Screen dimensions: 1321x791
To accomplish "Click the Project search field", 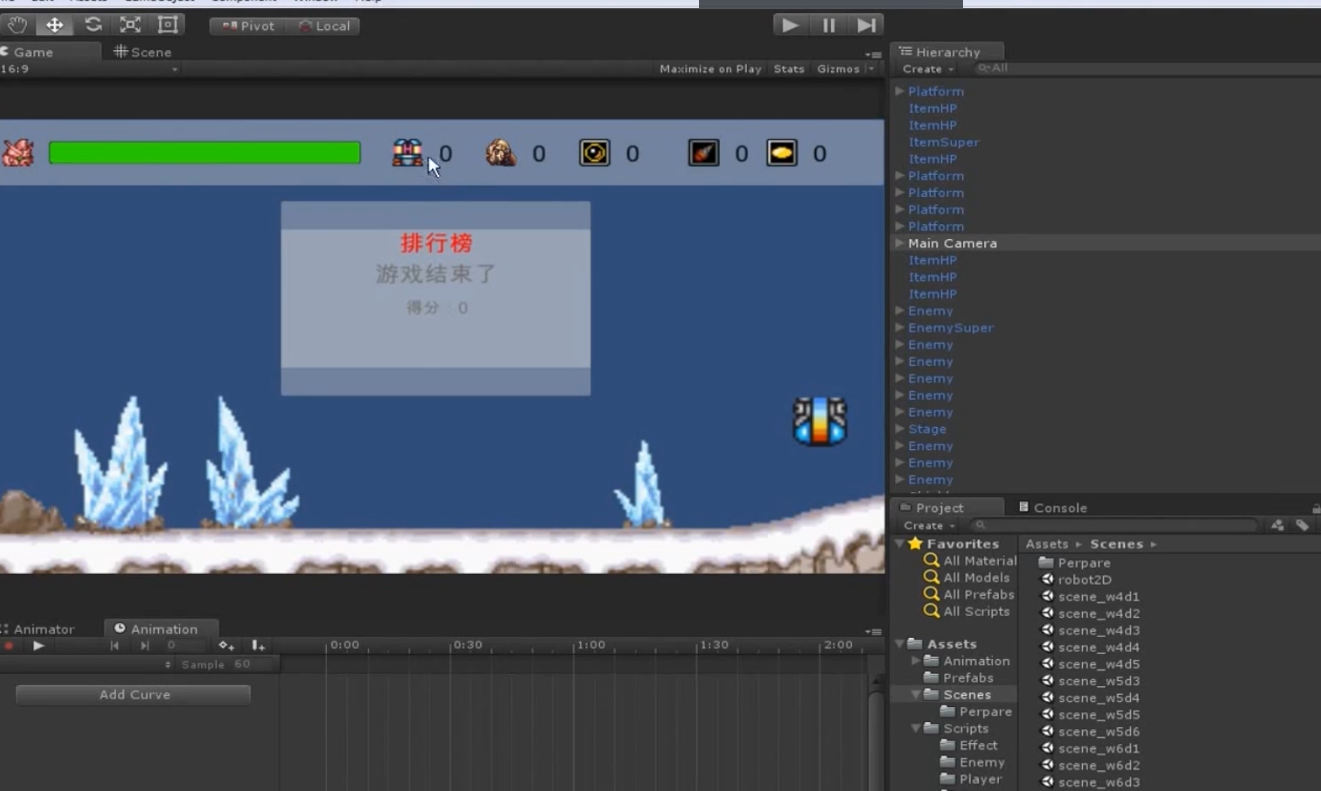I will (1114, 525).
